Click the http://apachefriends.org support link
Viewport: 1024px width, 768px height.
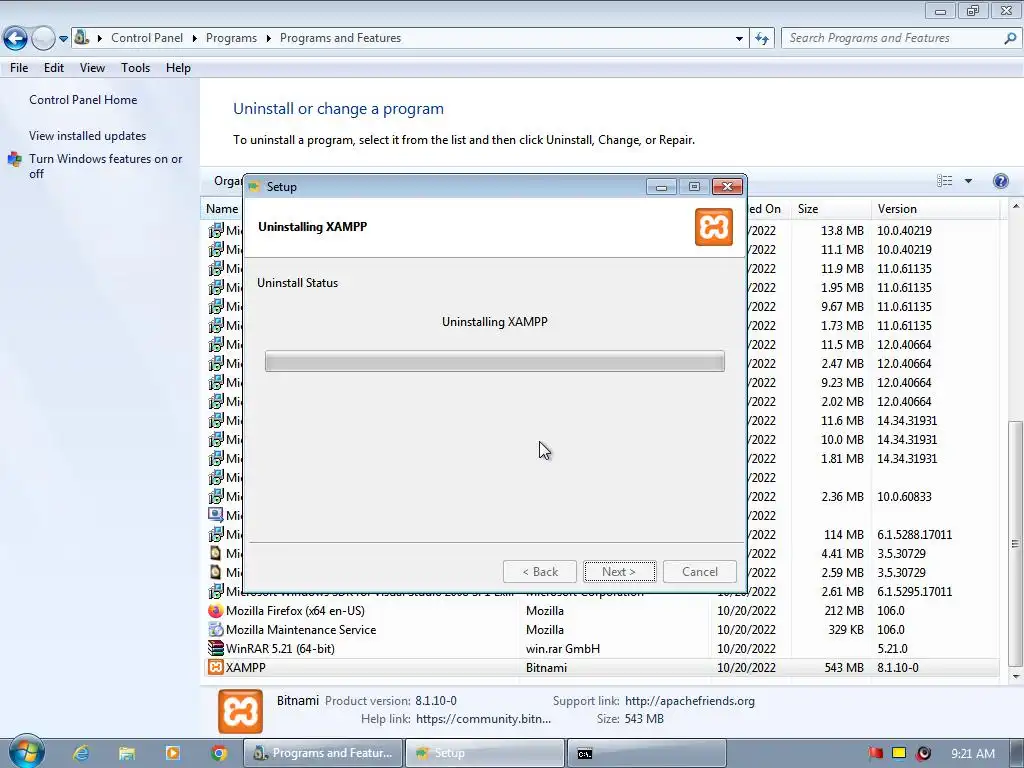point(690,701)
